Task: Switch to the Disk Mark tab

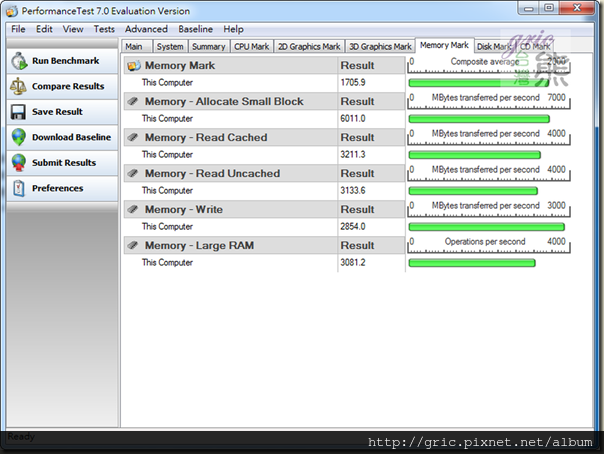Action: pyautogui.click(x=494, y=47)
